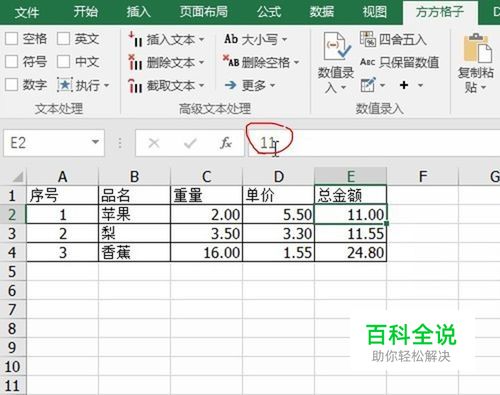Click the 四舍五入 label
The image size is (500, 395).
(x=403, y=40)
